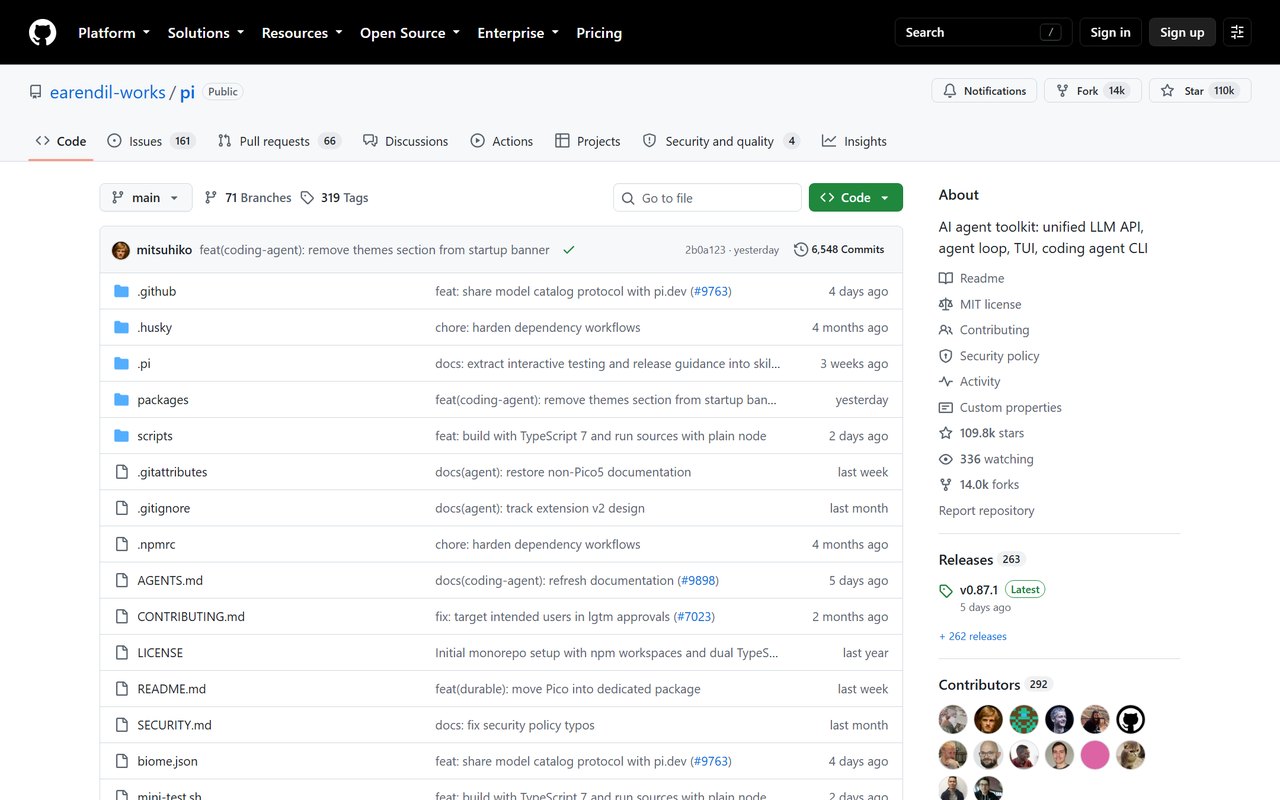
Task: Click the tag icon beside 319 Tags
Action: (x=307, y=198)
